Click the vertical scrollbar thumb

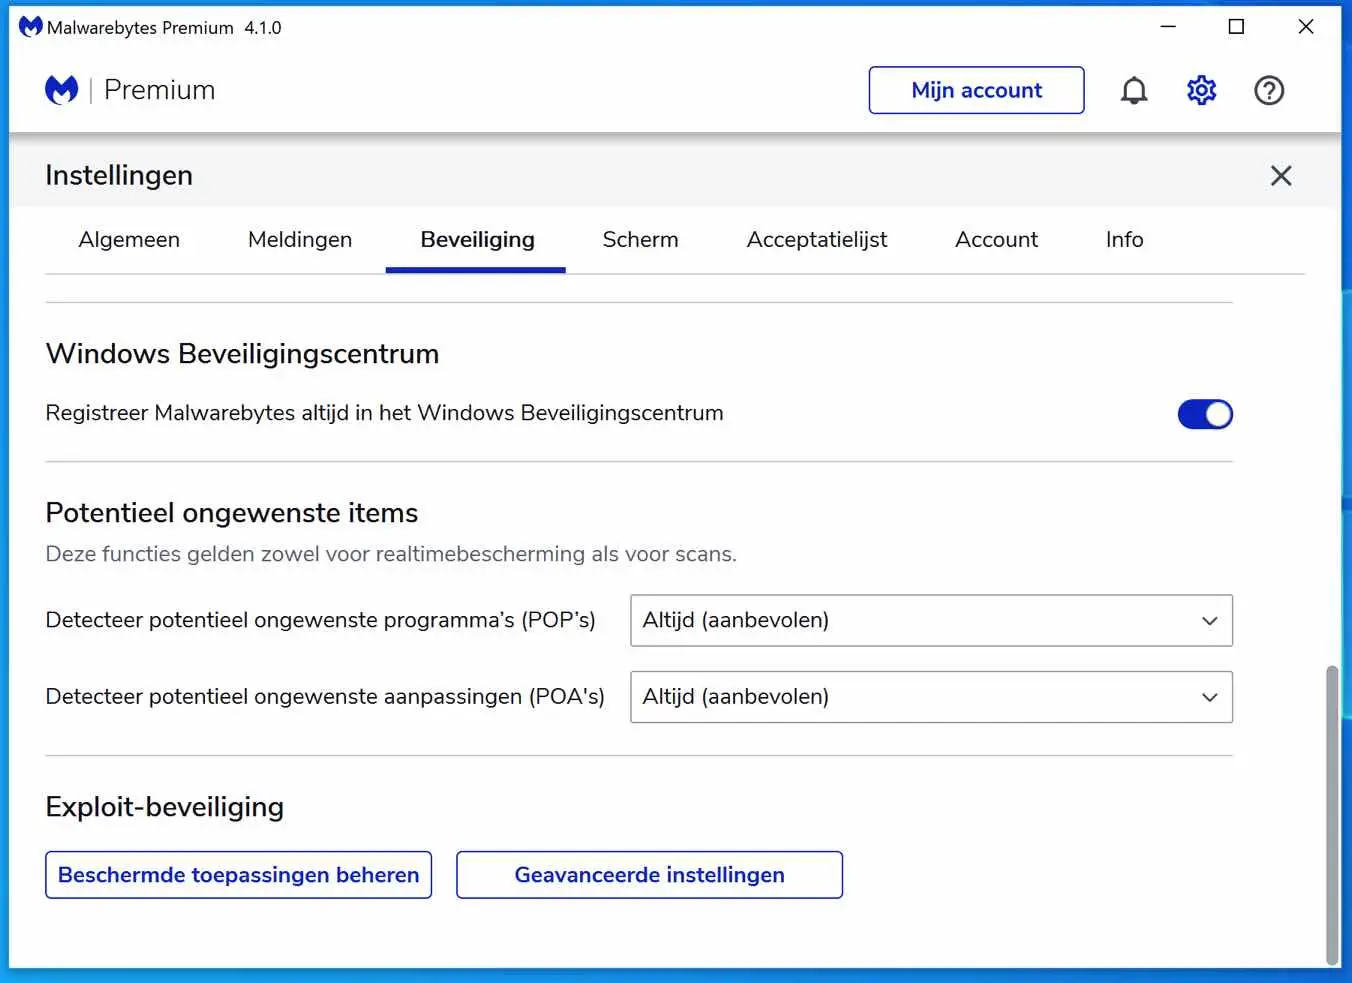(1331, 814)
